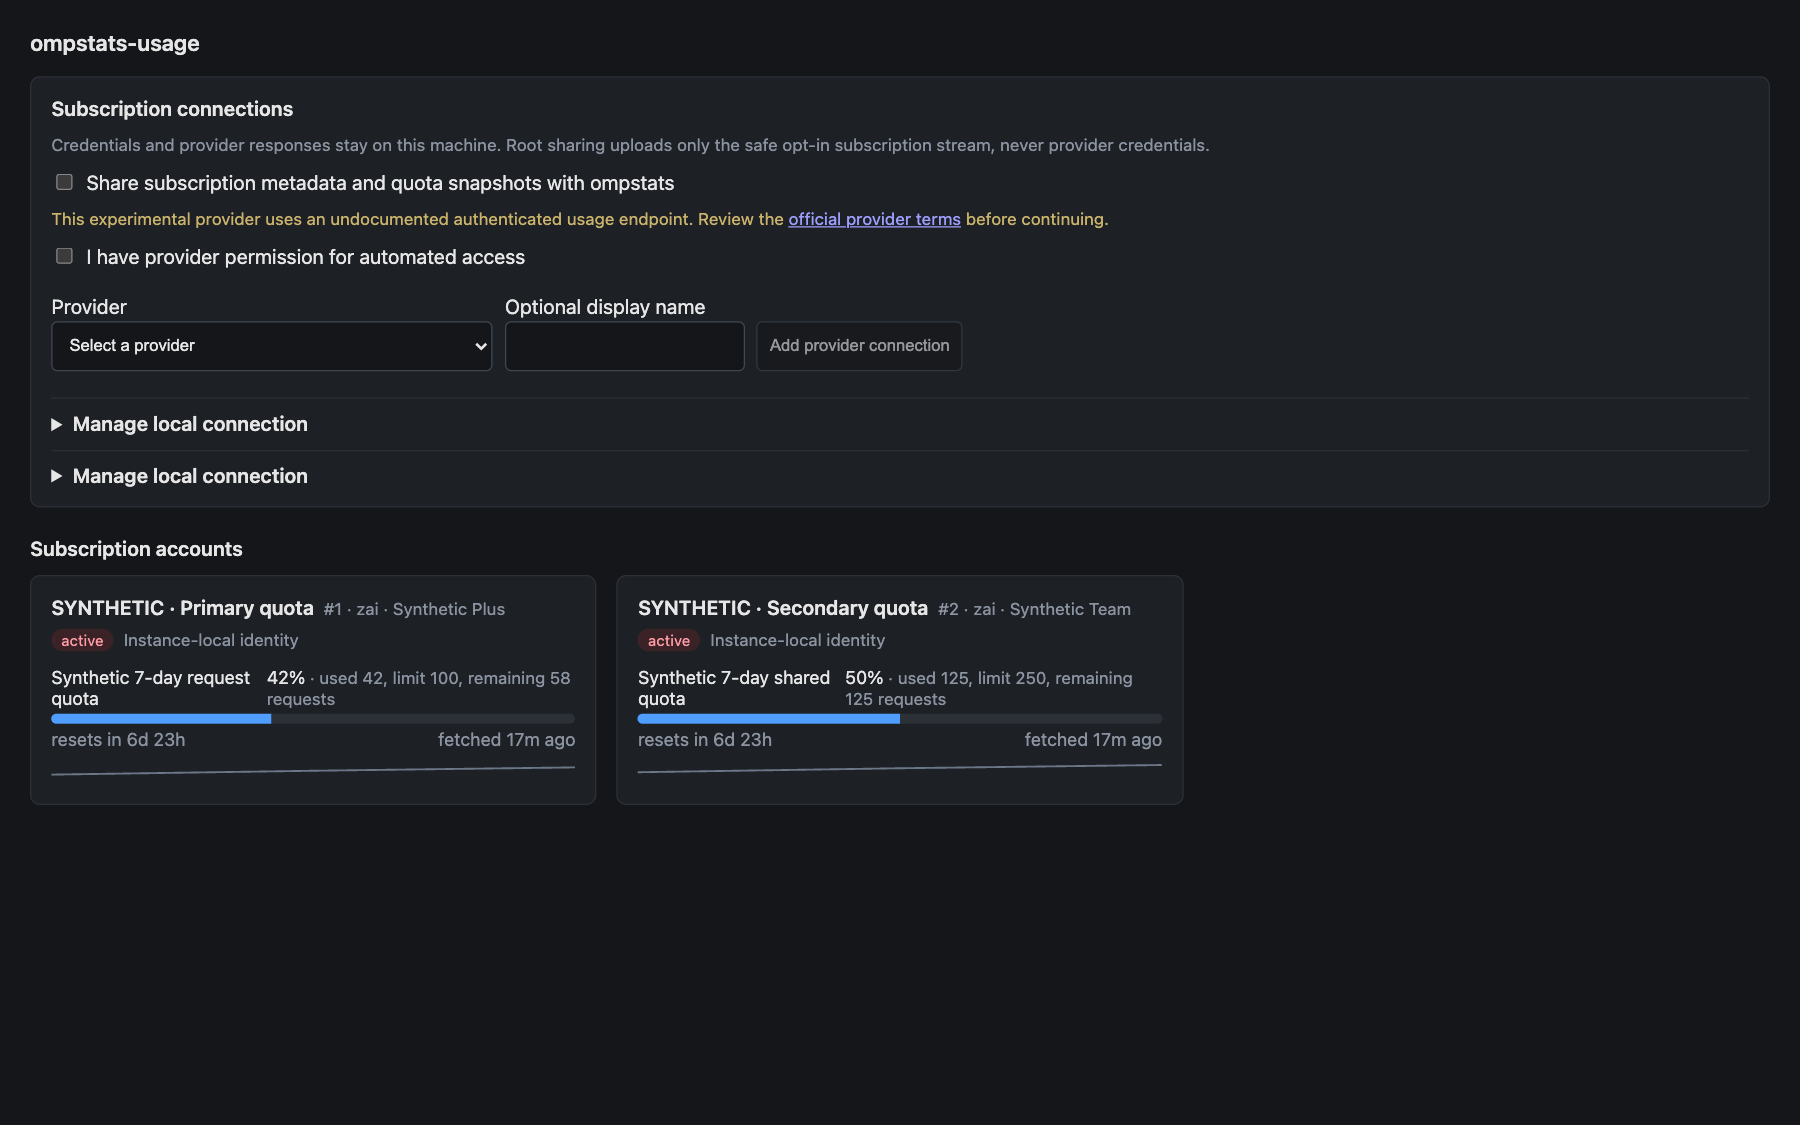Click the credentials stay on this machine notice
This screenshot has height=1125, width=1800.
point(630,145)
